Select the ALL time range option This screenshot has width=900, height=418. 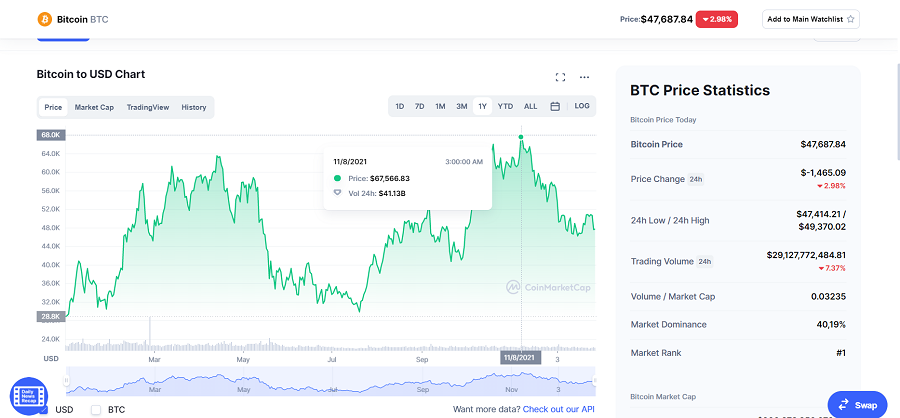(530, 106)
